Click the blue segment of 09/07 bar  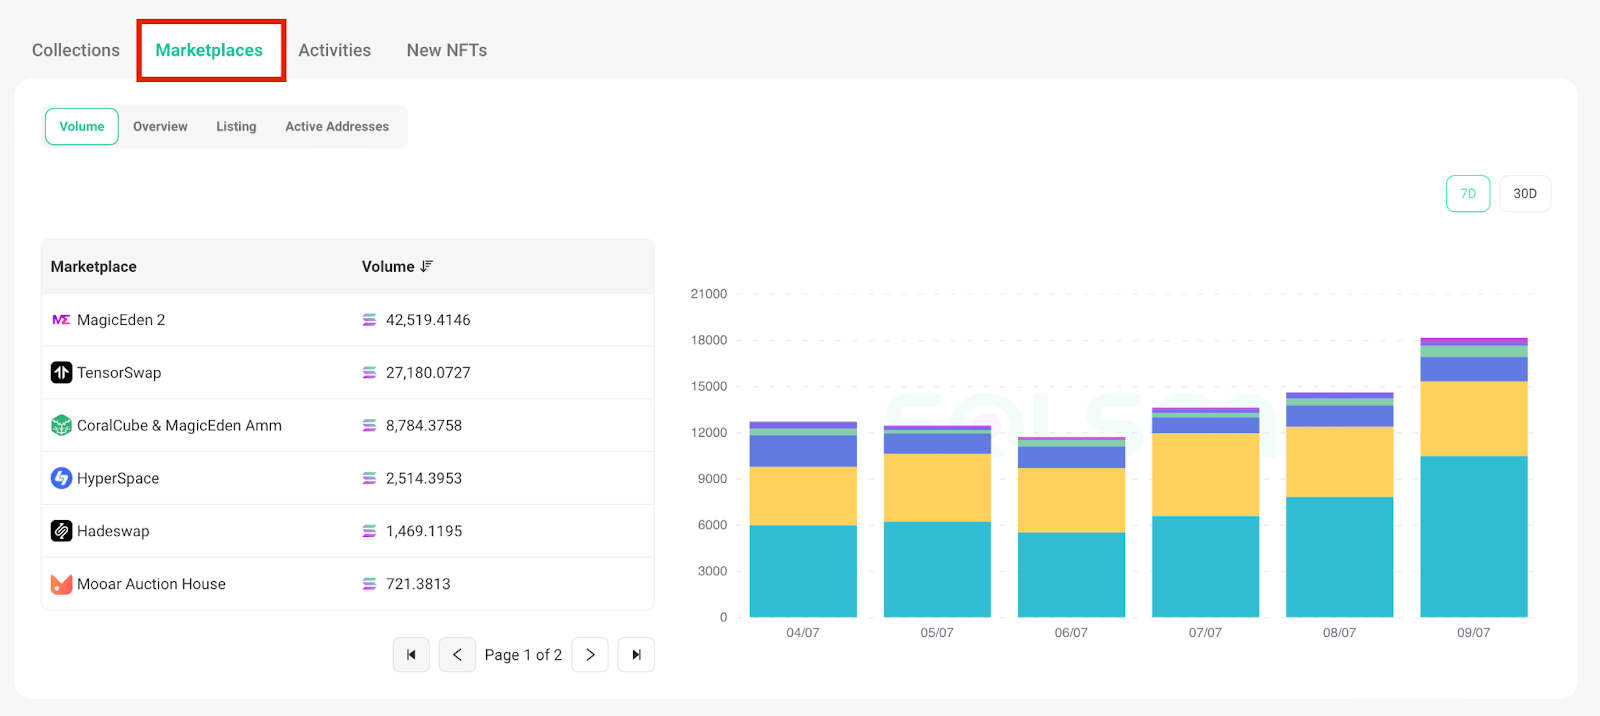pyautogui.click(x=1474, y=369)
